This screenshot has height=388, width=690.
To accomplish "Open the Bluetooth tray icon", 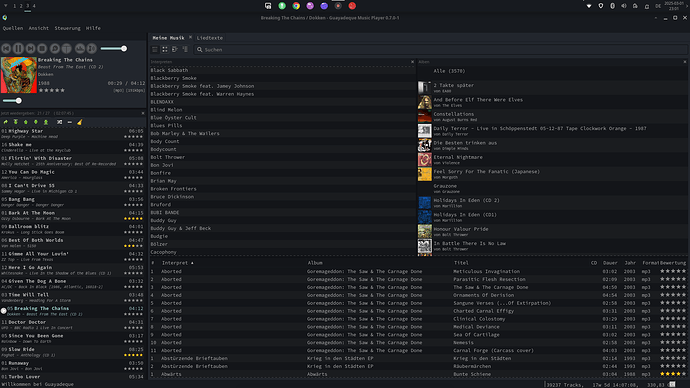I will coord(612,6).
